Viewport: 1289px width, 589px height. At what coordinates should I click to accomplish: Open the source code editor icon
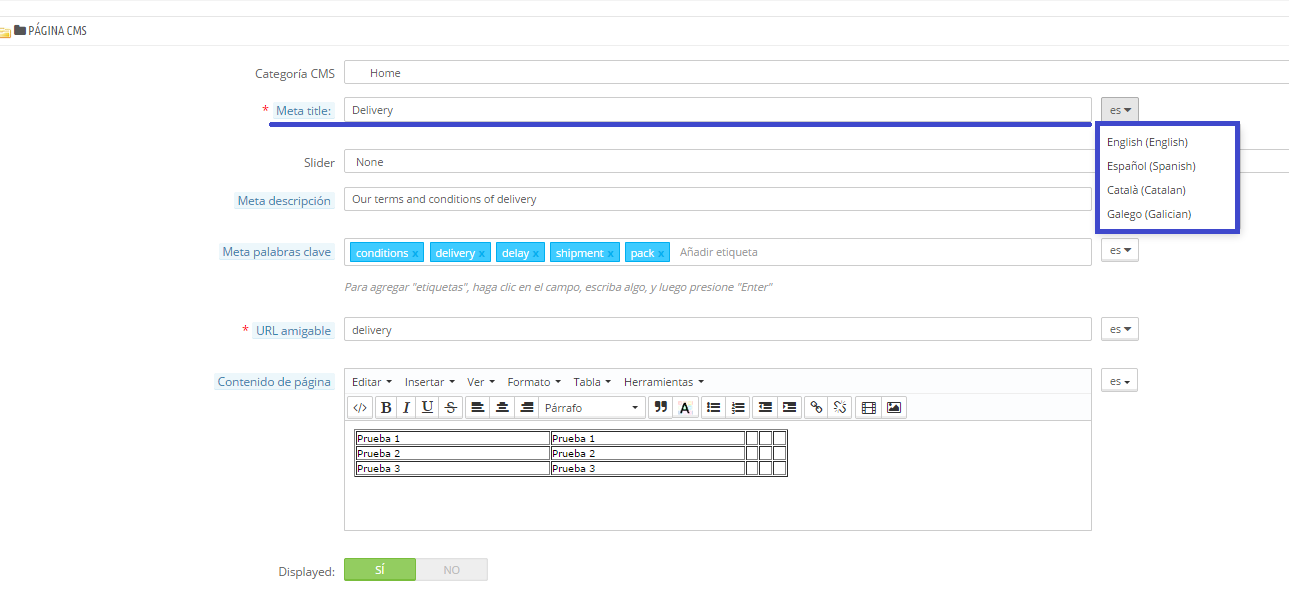pos(360,407)
